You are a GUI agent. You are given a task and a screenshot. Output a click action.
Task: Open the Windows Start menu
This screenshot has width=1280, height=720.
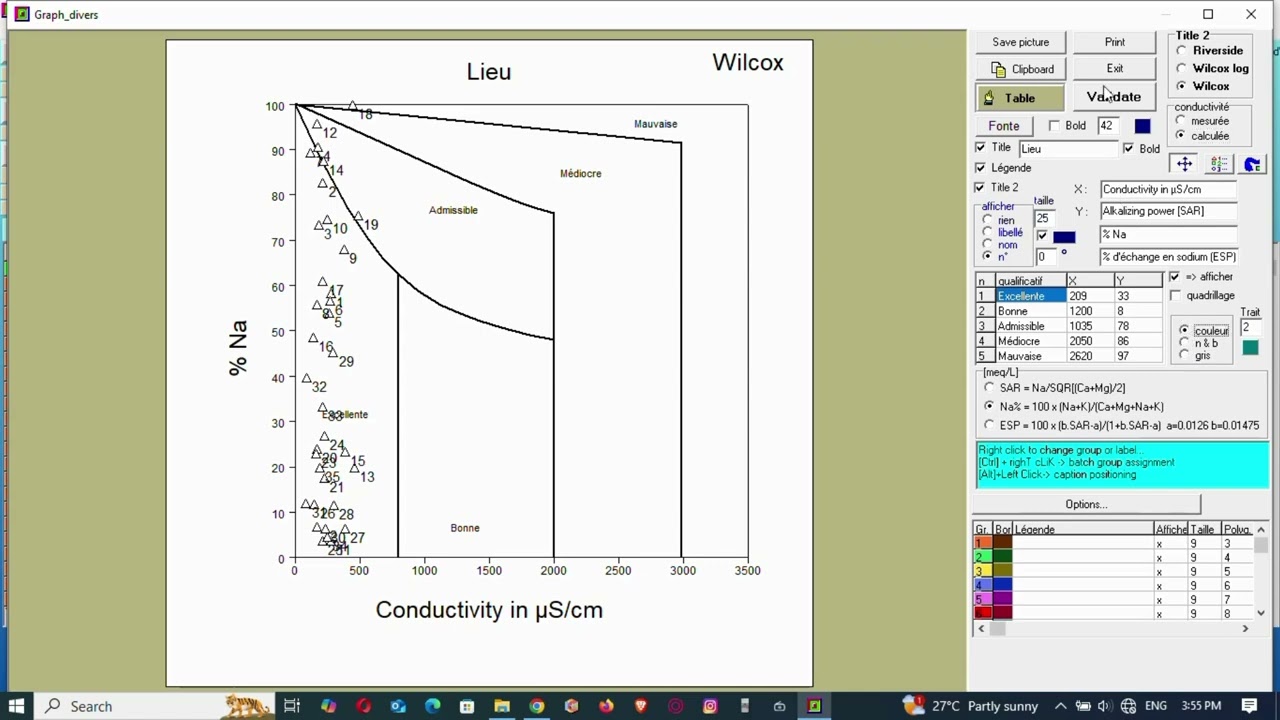(17, 706)
